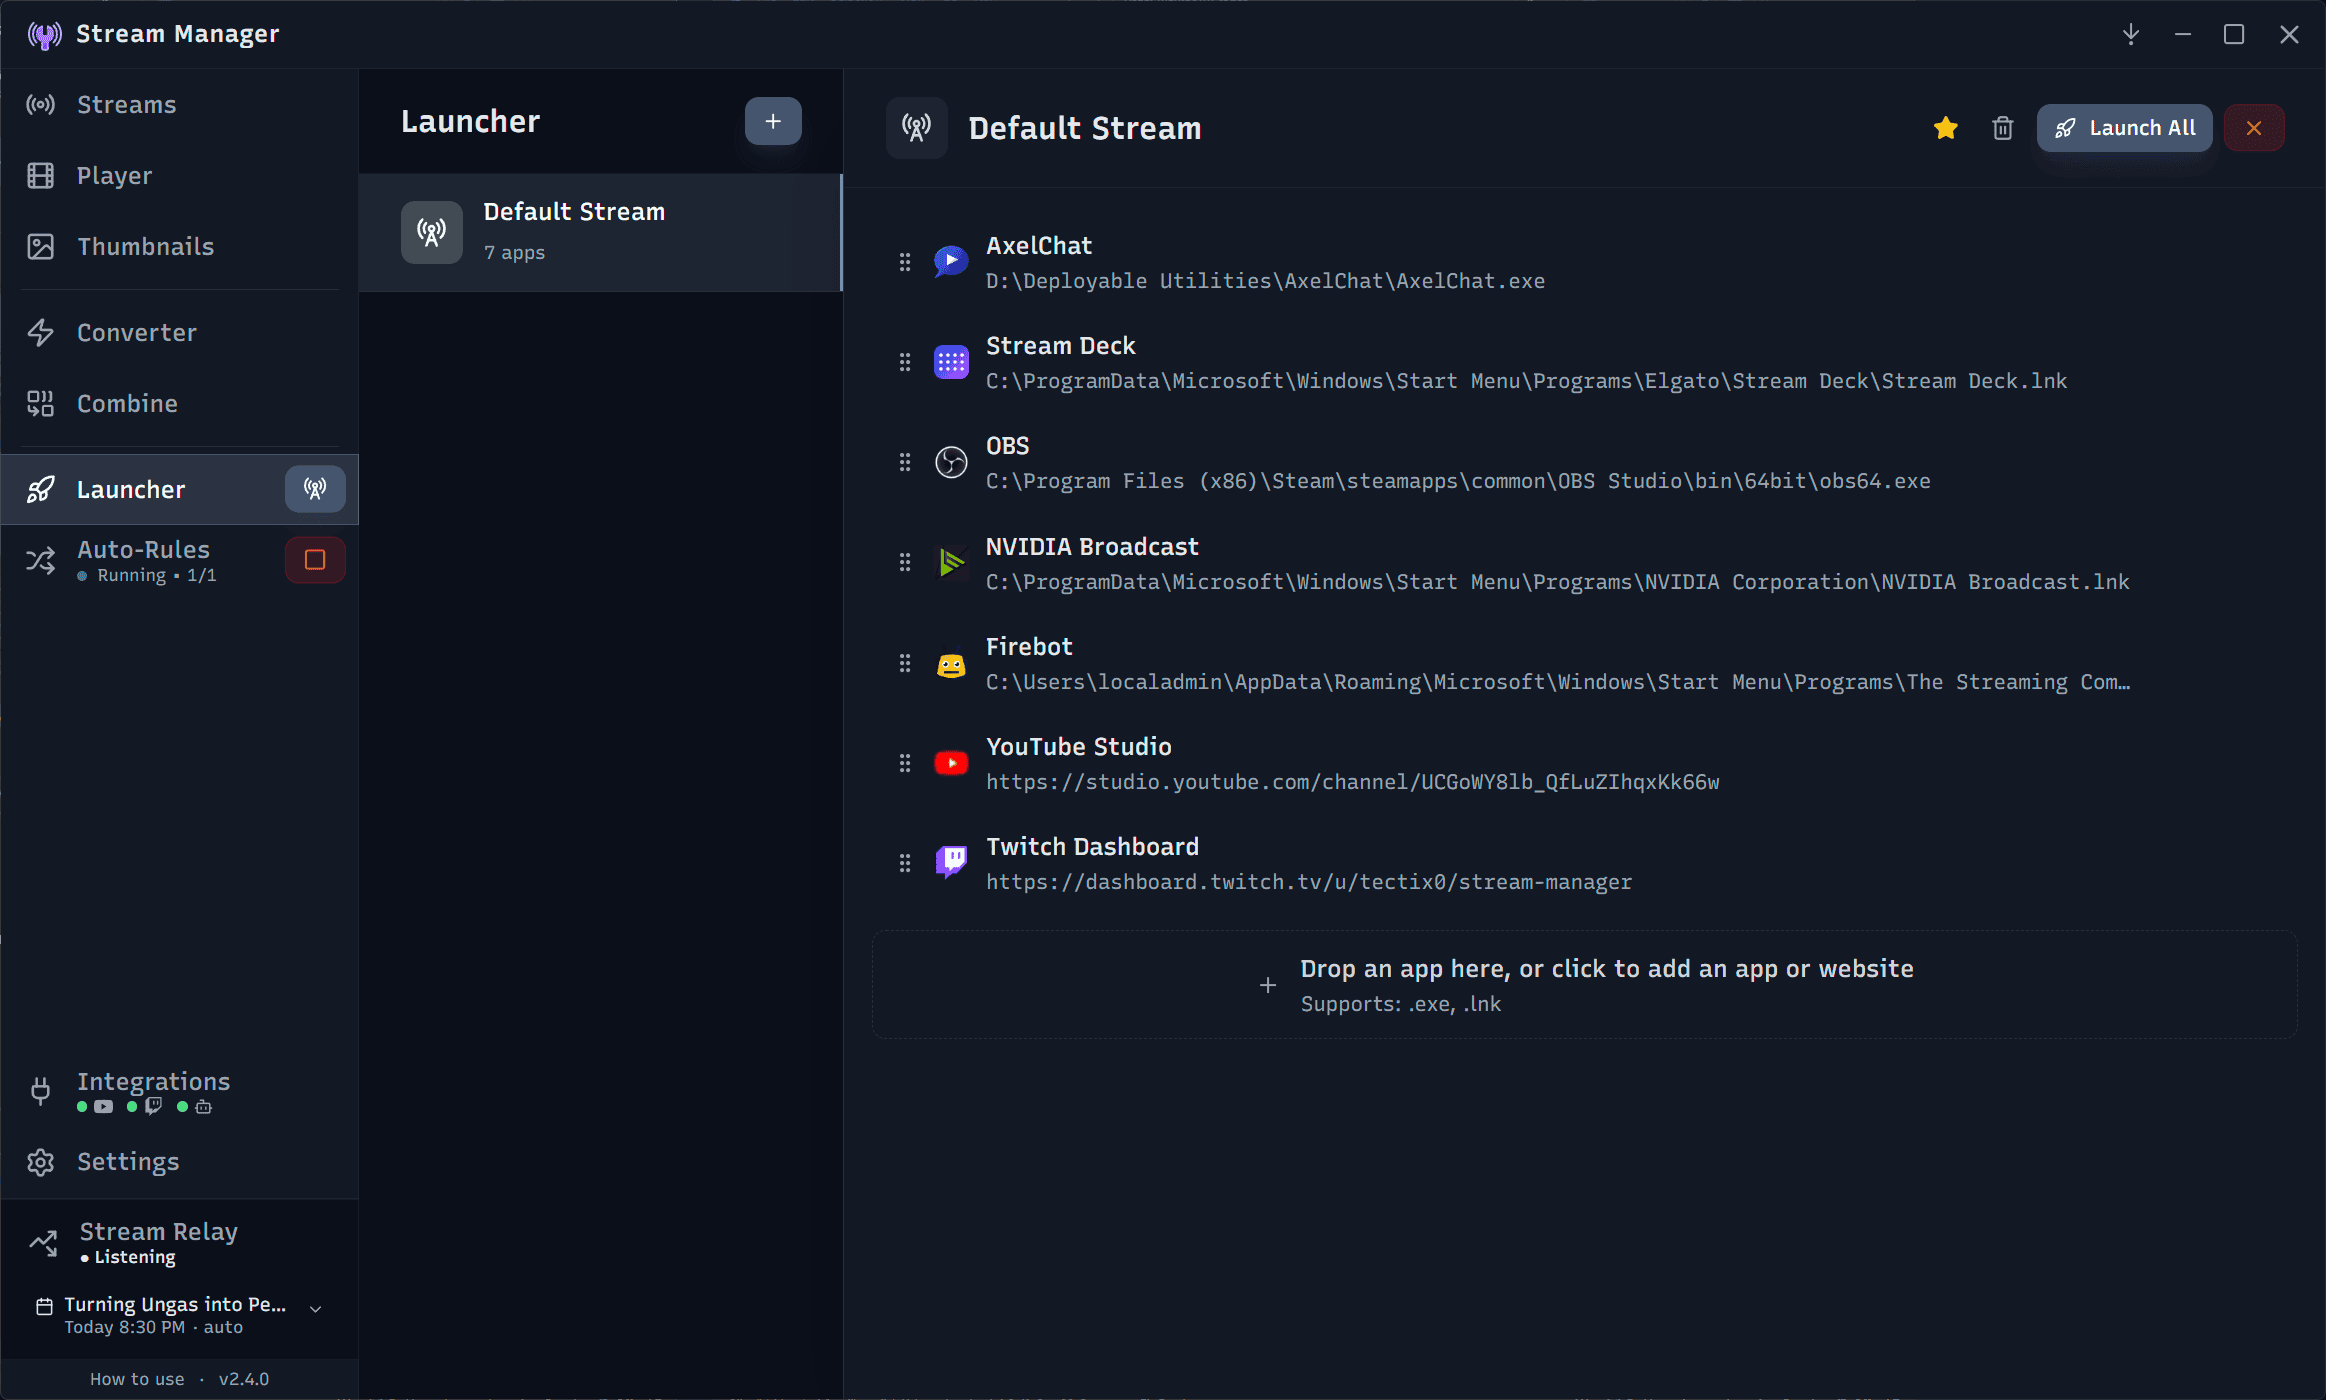Grab the Stream Deck drag handle
This screenshot has width=2326, height=1400.
tap(905, 362)
